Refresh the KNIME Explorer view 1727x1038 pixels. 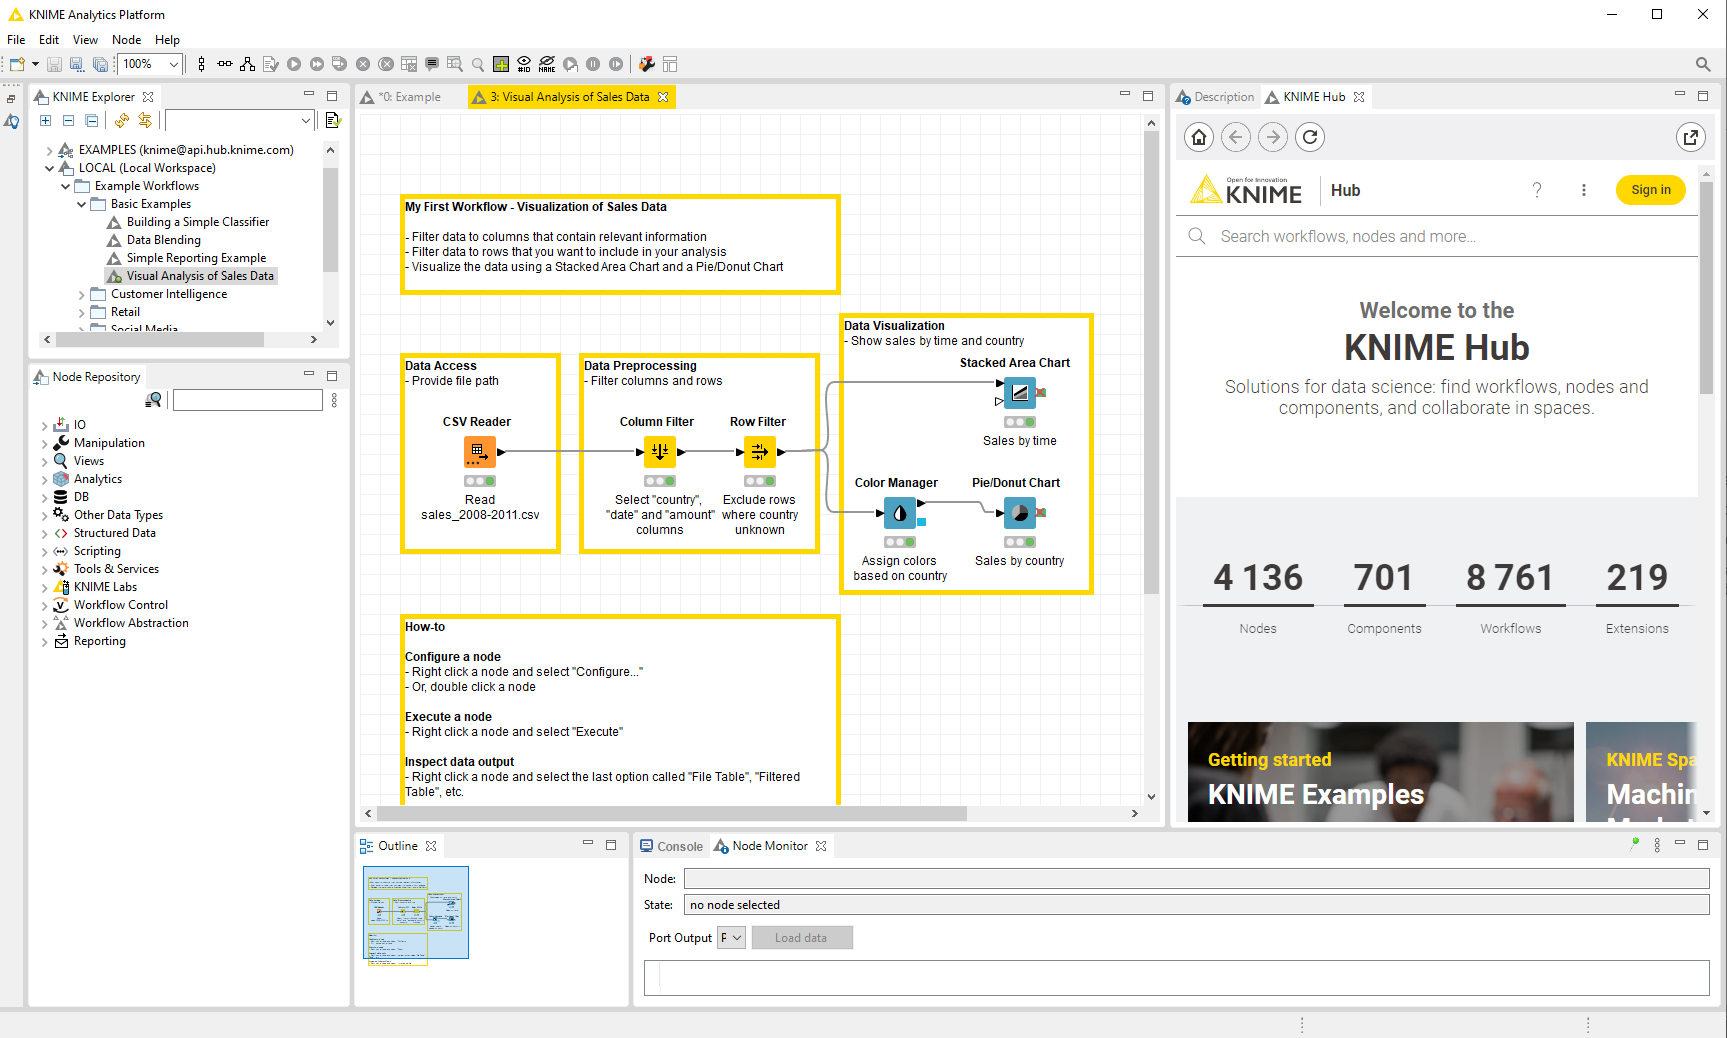coord(122,120)
